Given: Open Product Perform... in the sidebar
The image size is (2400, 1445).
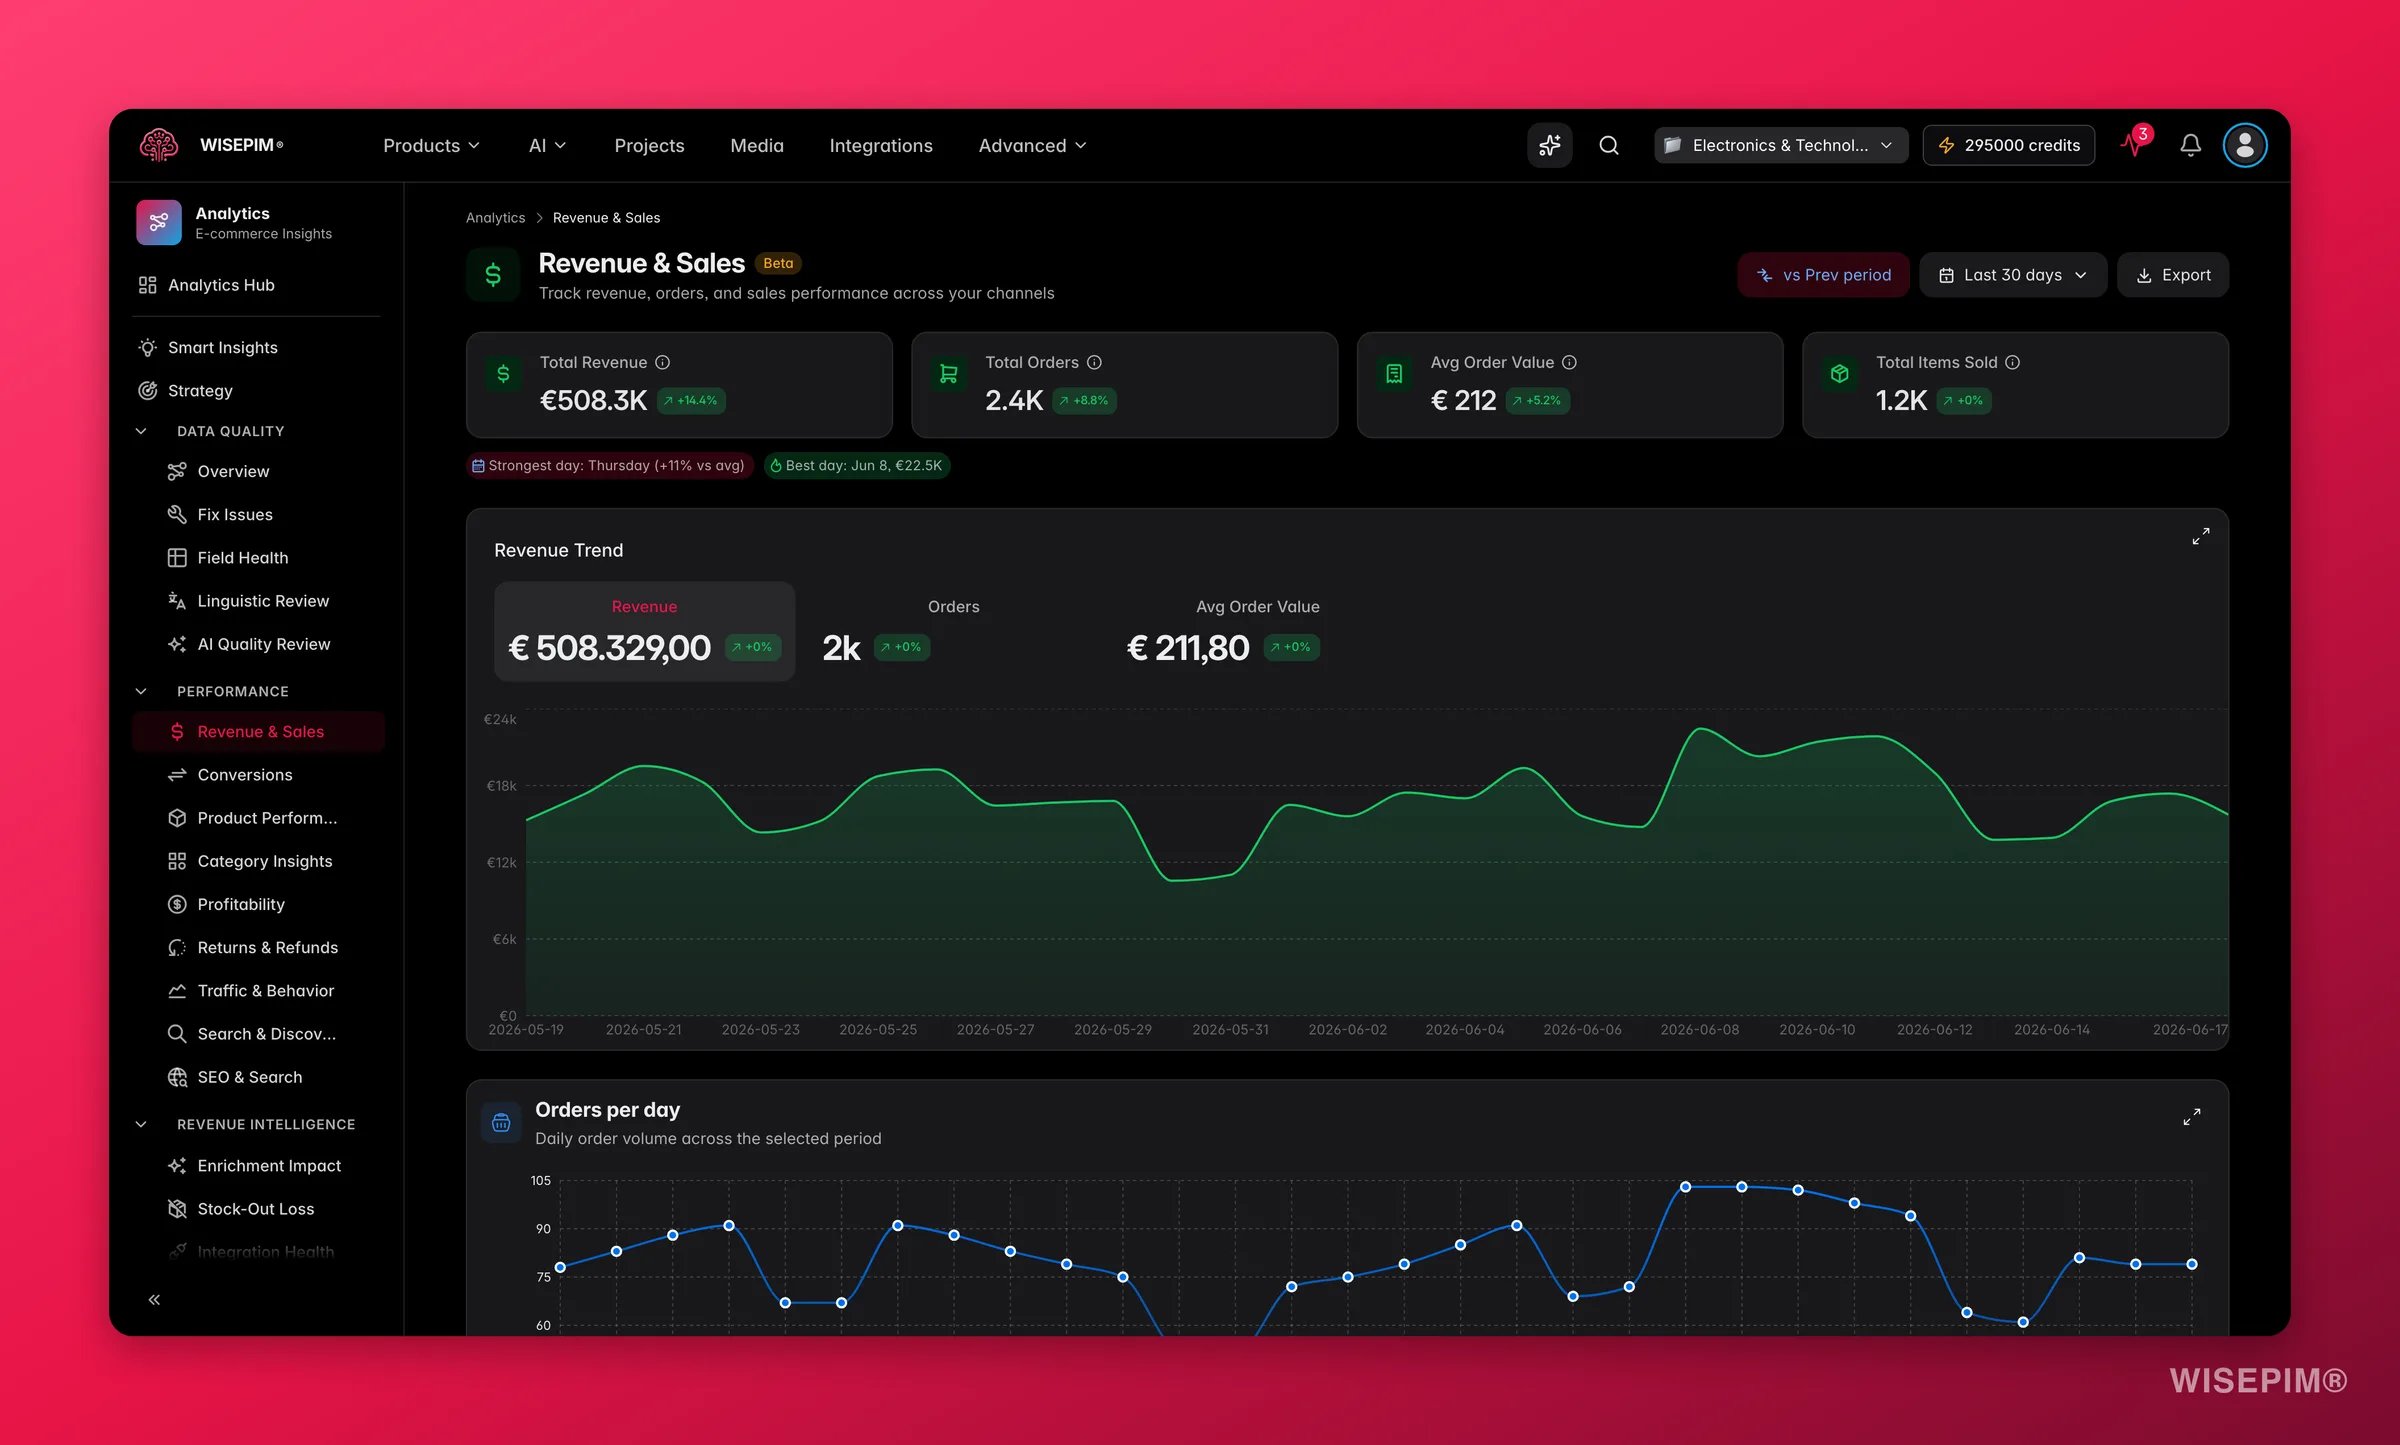Looking at the screenshot, I should (257, 818).
